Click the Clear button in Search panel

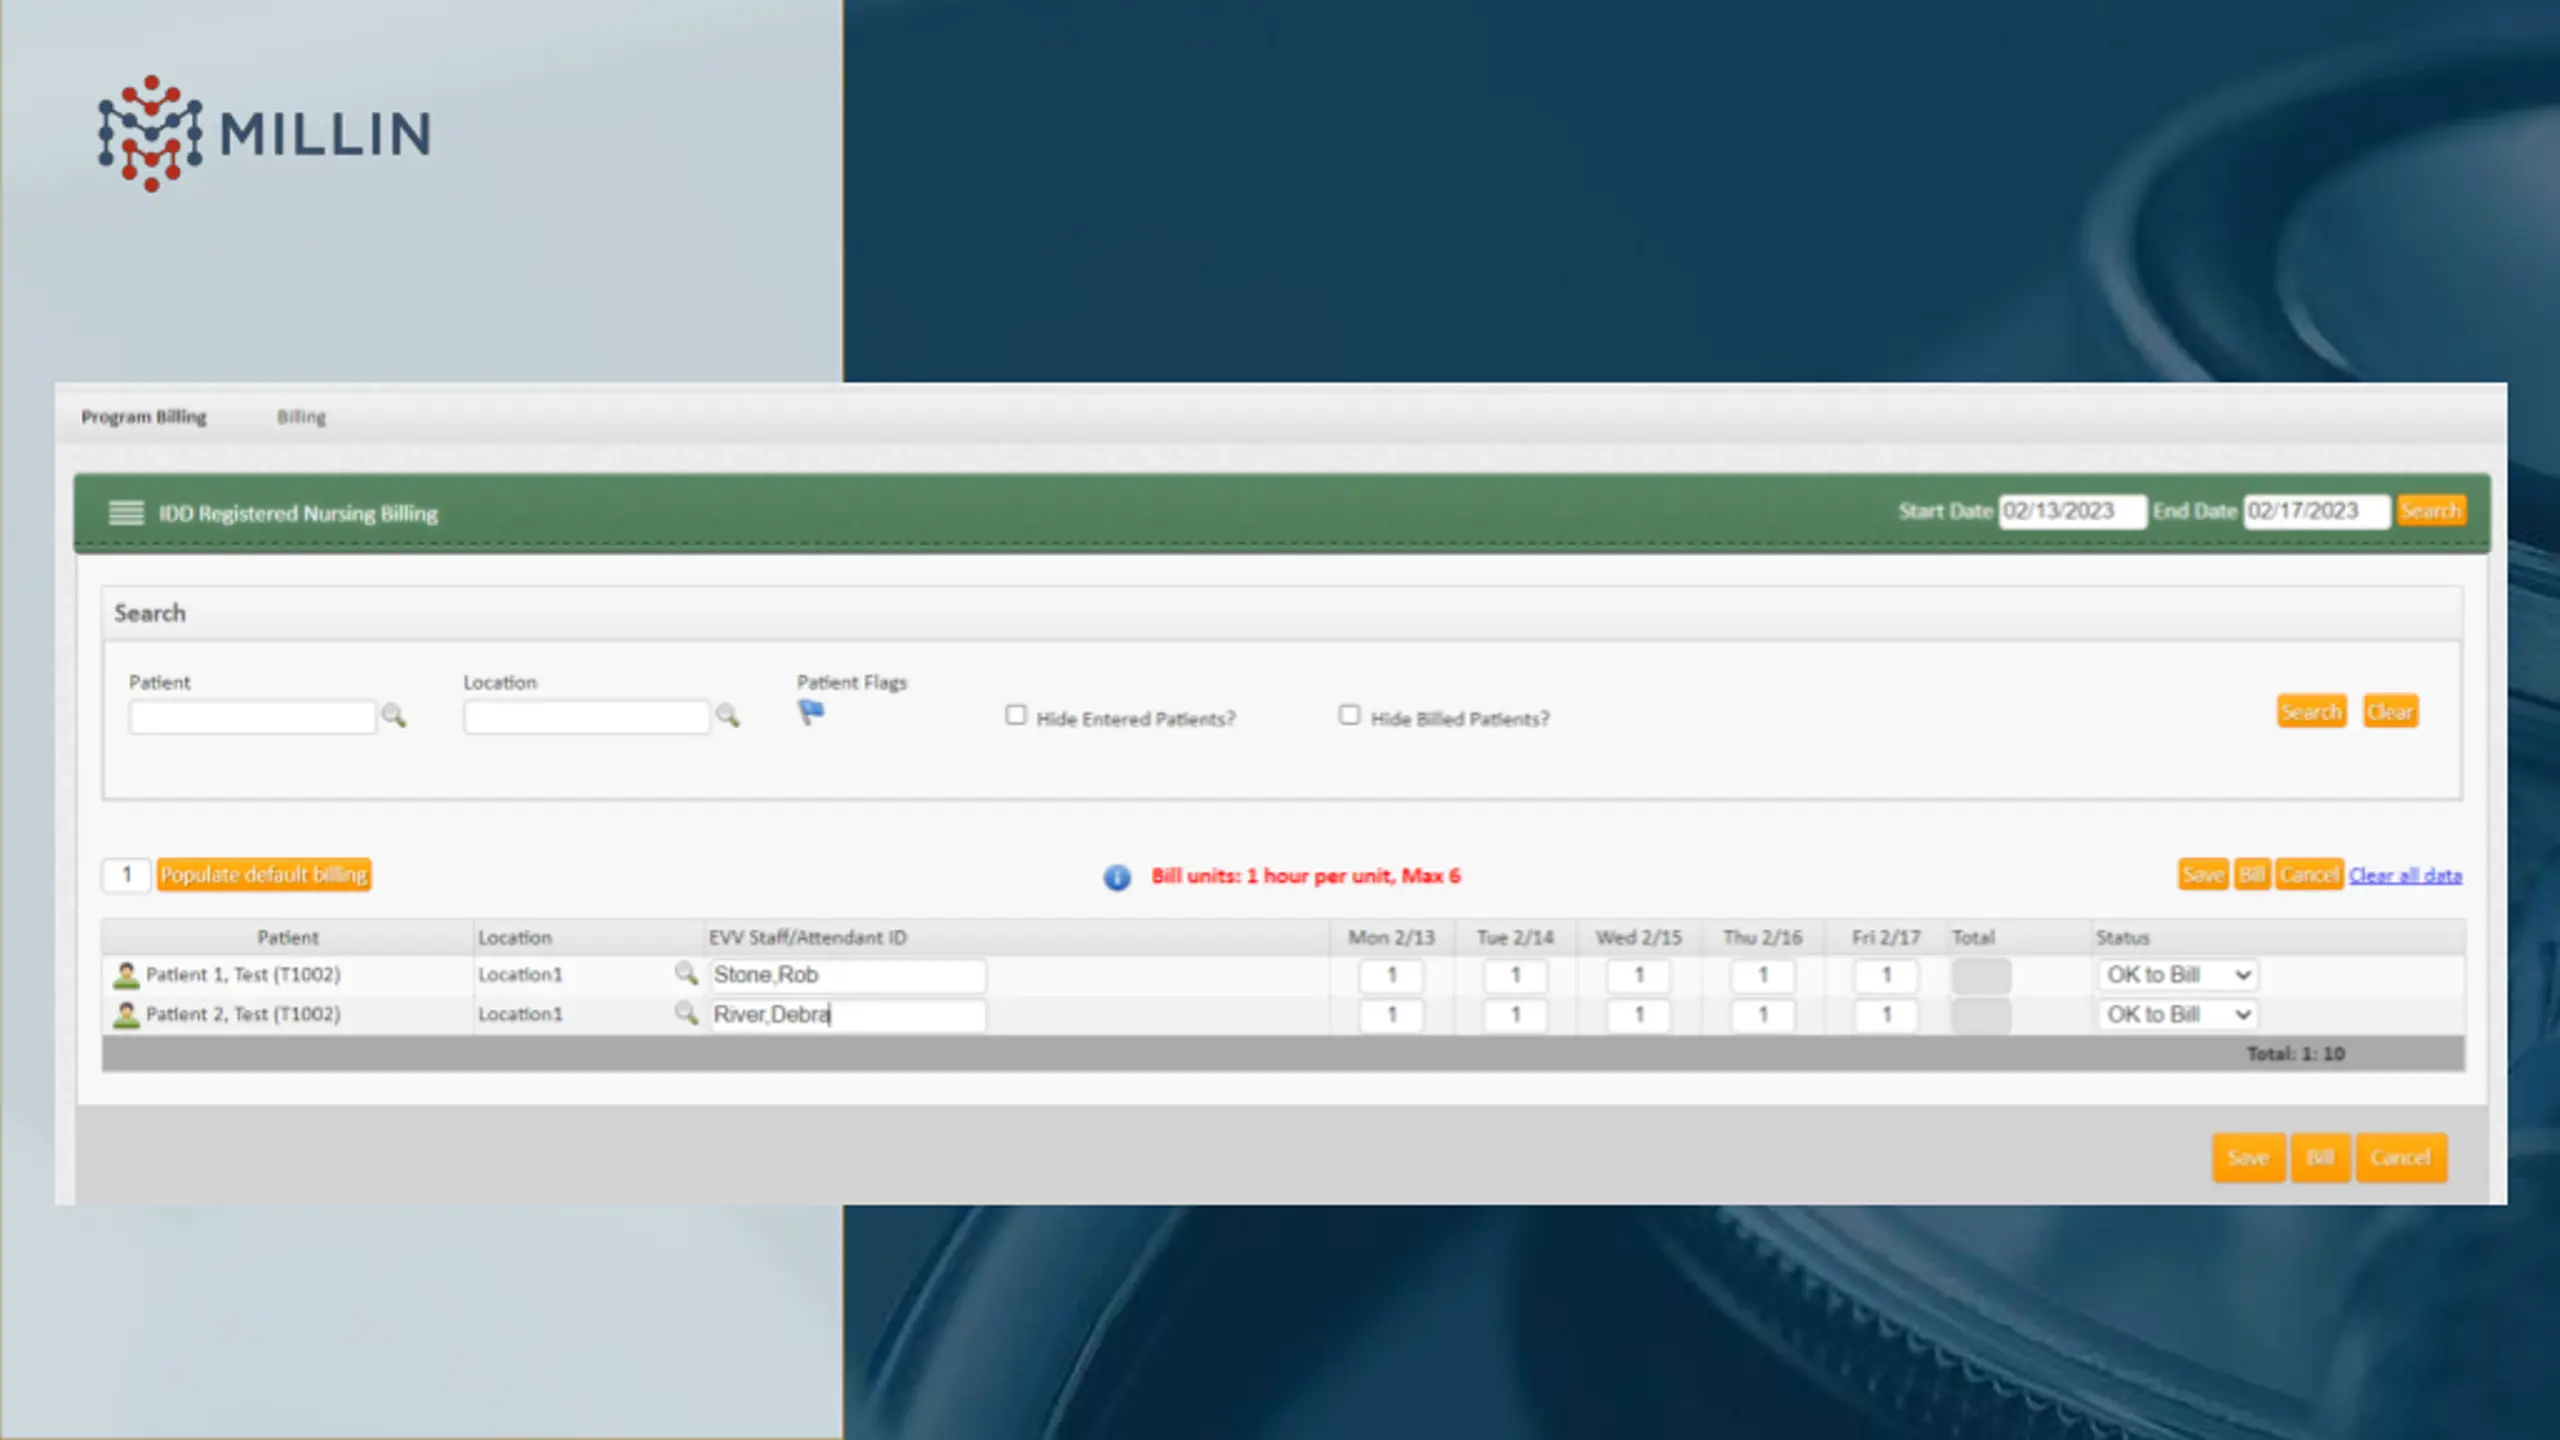2390,712
